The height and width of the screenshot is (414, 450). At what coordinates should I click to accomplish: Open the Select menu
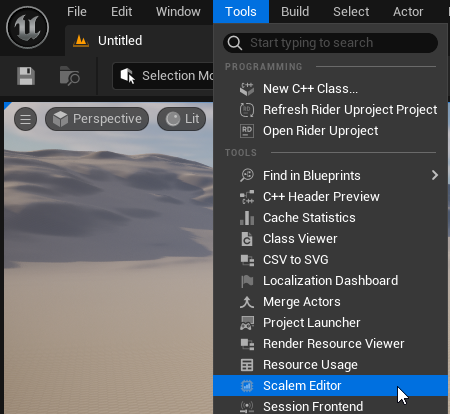pos(351,12)
